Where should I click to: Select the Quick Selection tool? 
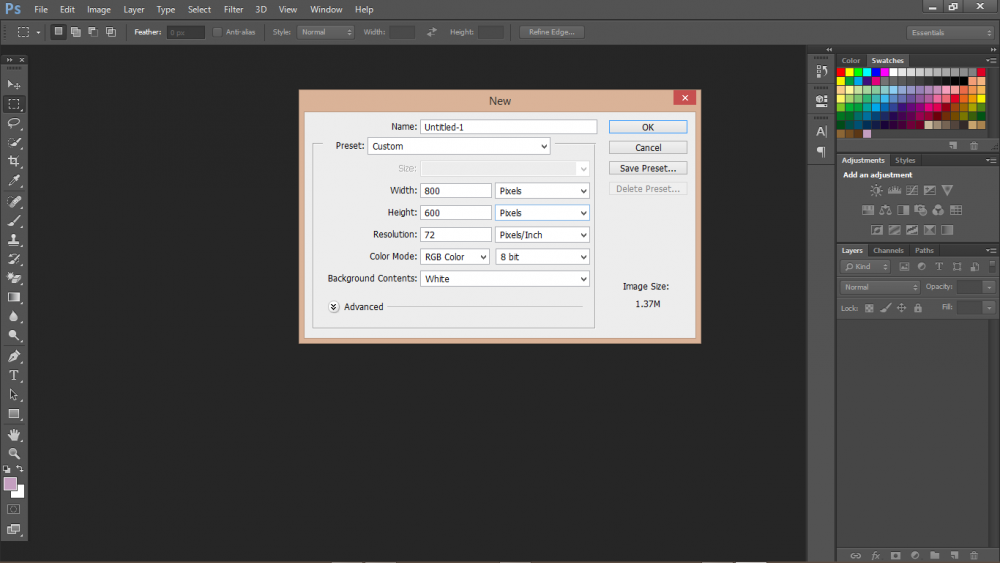(14, 142)
